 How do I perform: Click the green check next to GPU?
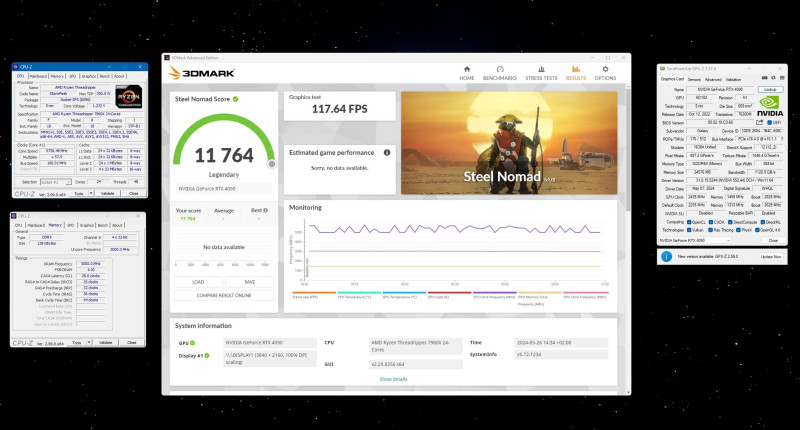point(193,343)
